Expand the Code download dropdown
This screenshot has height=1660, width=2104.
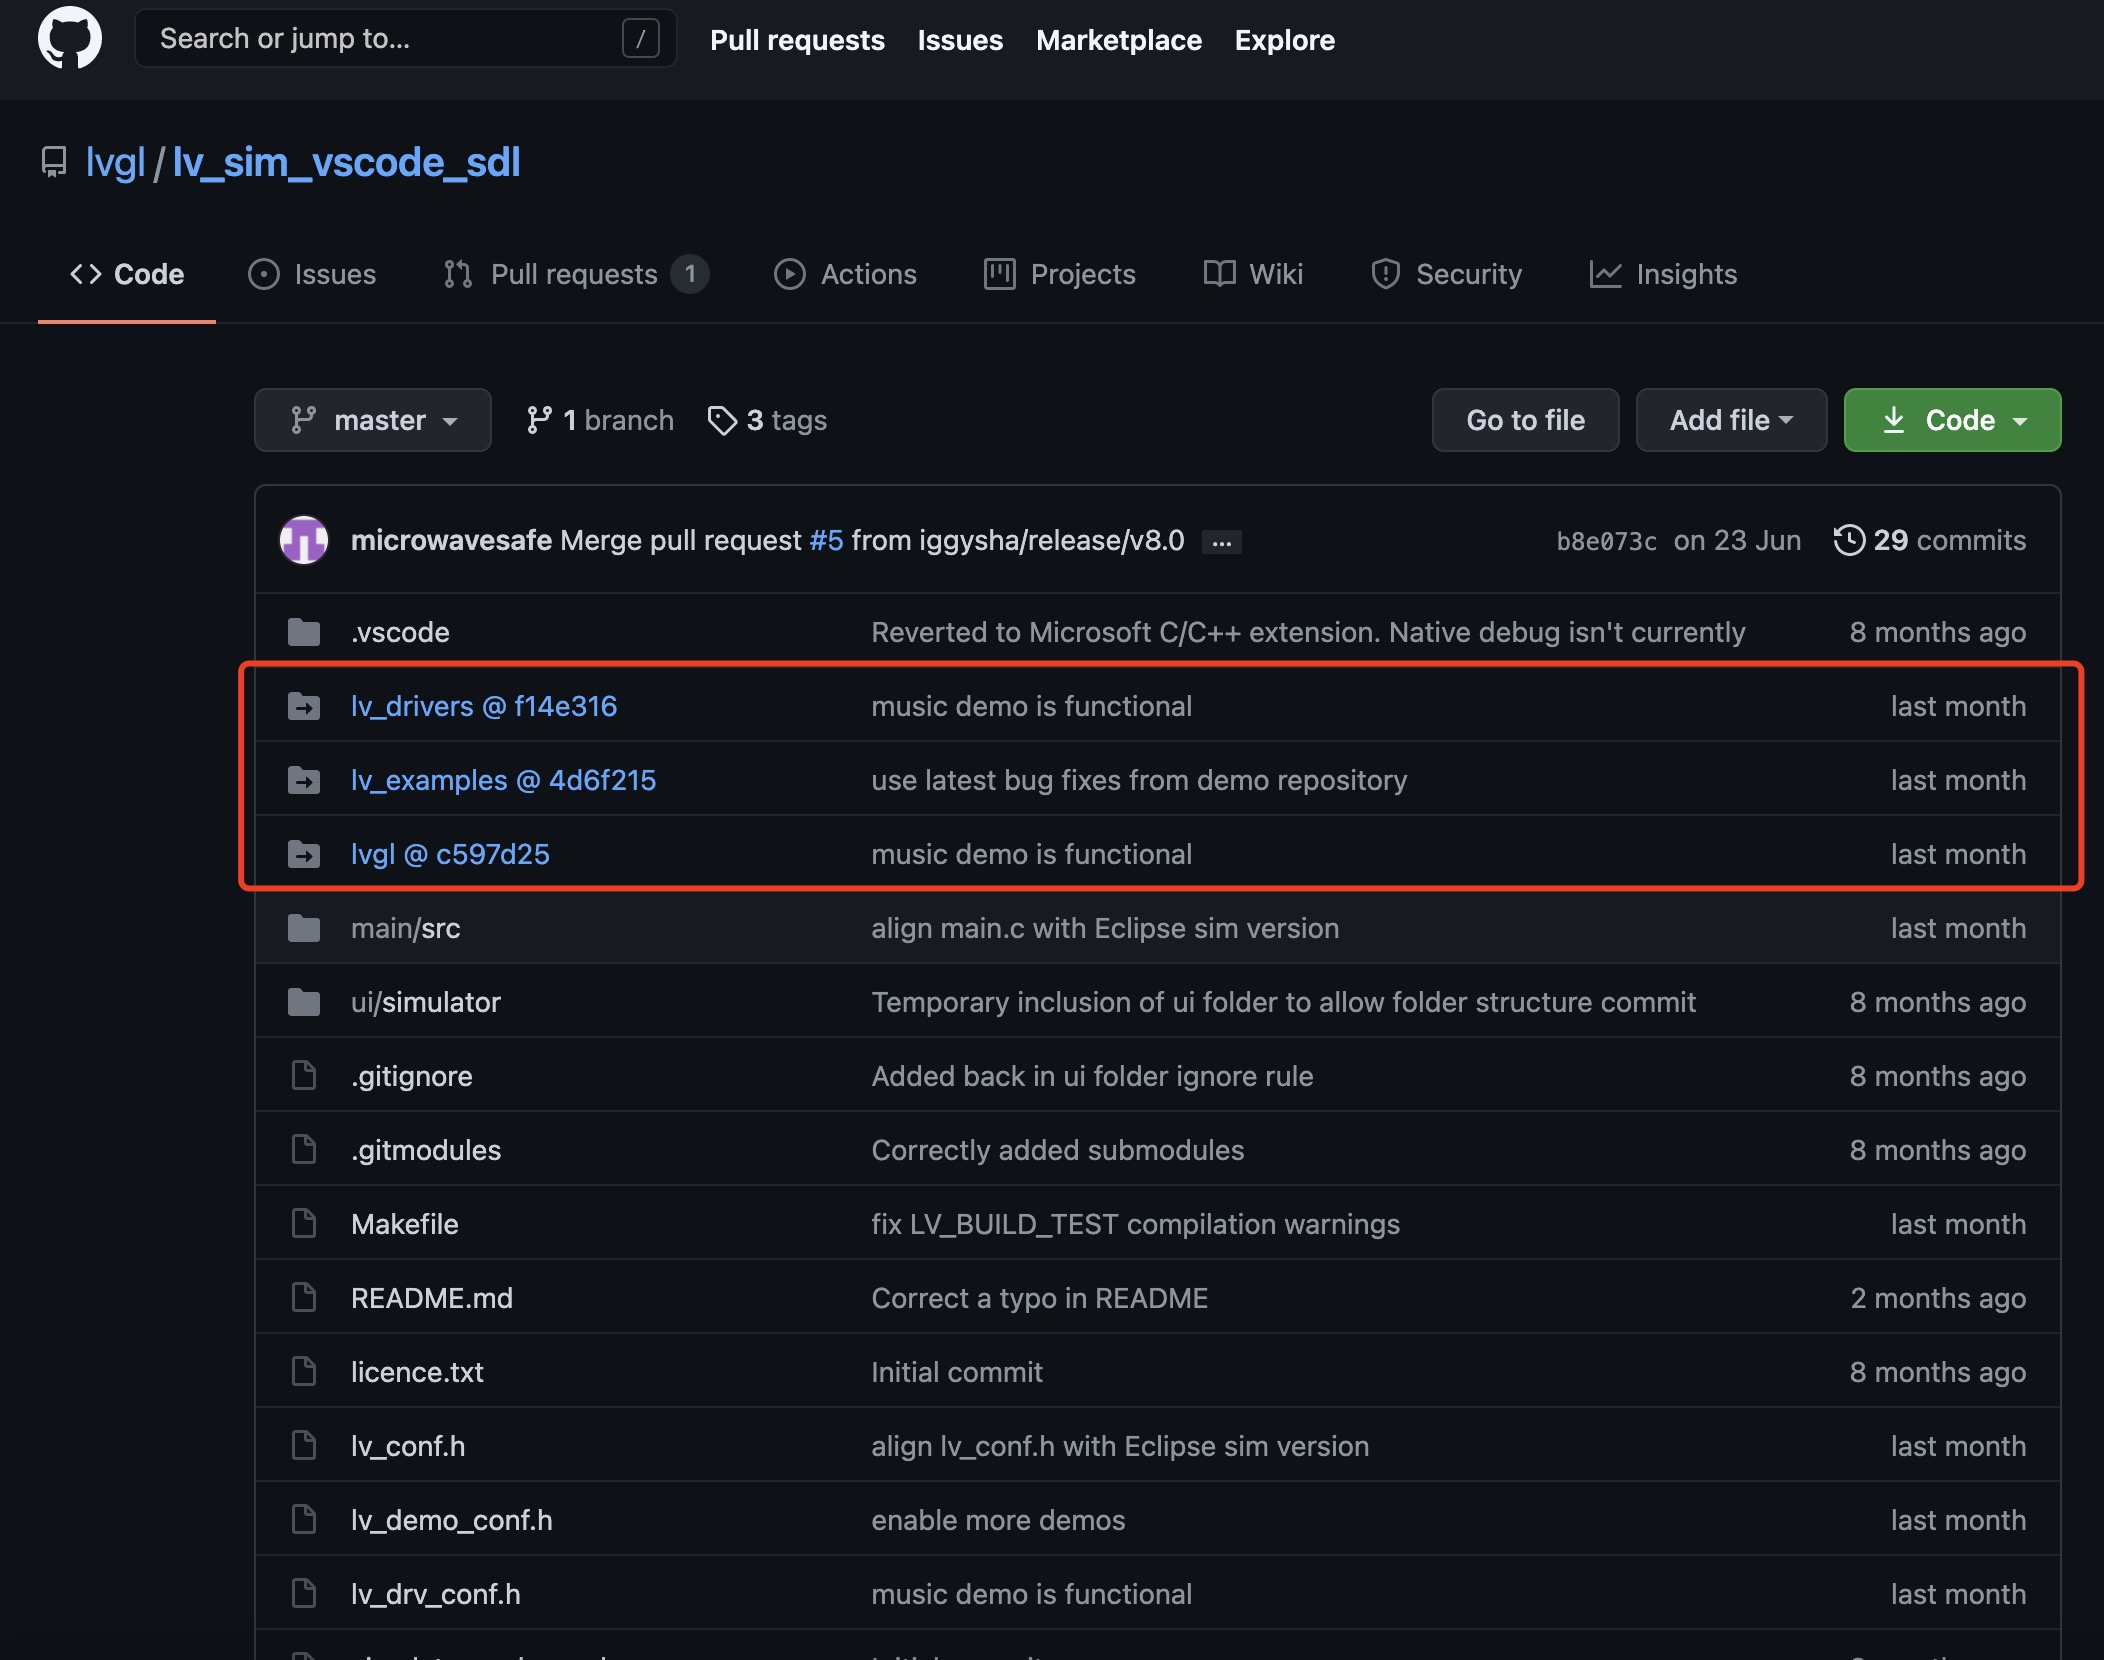point(1954,418)
